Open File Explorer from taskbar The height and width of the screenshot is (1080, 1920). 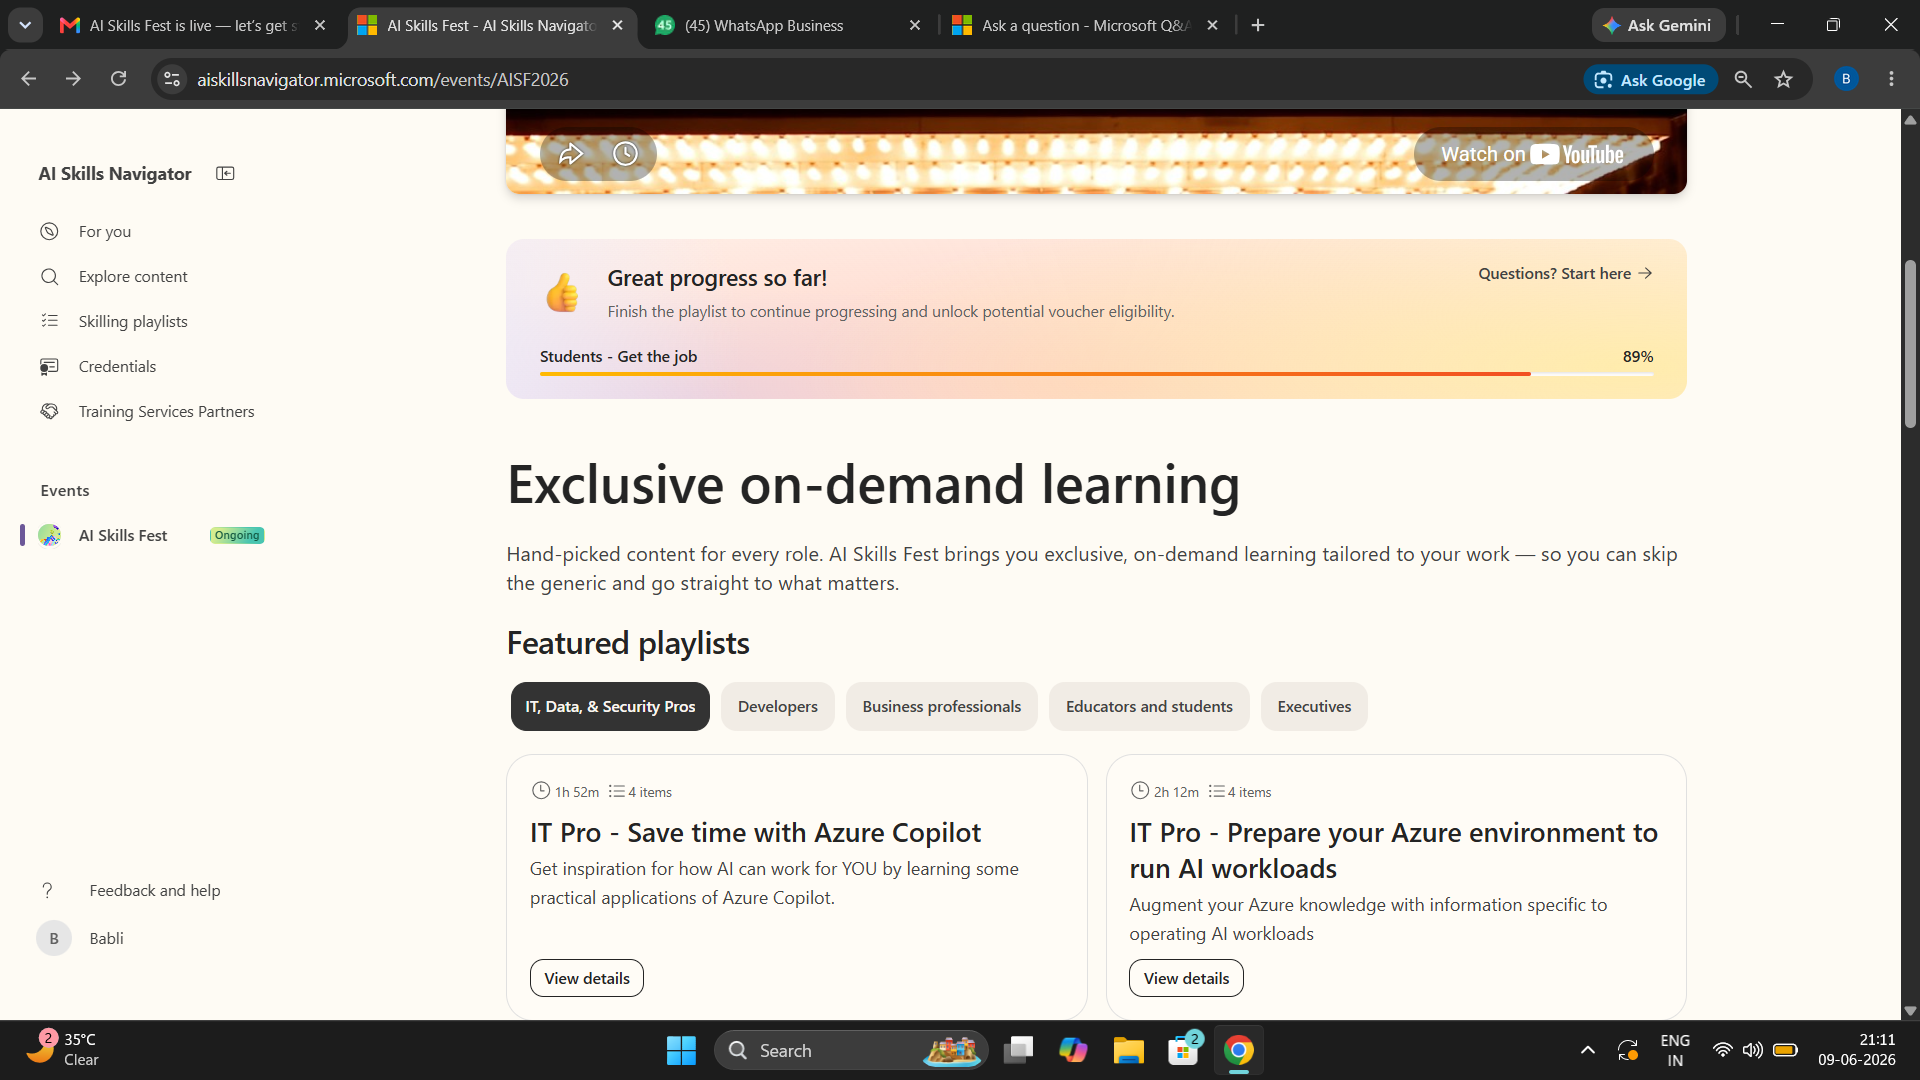click(x=1128, y=1050)
